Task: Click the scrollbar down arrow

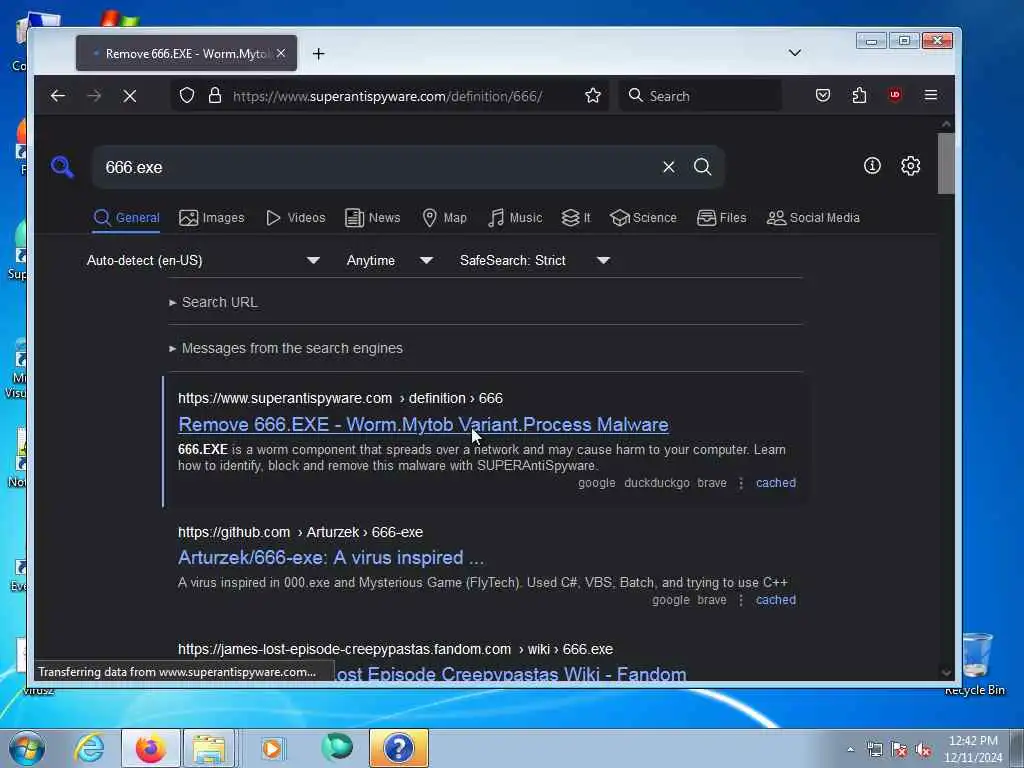Action: 946,672
